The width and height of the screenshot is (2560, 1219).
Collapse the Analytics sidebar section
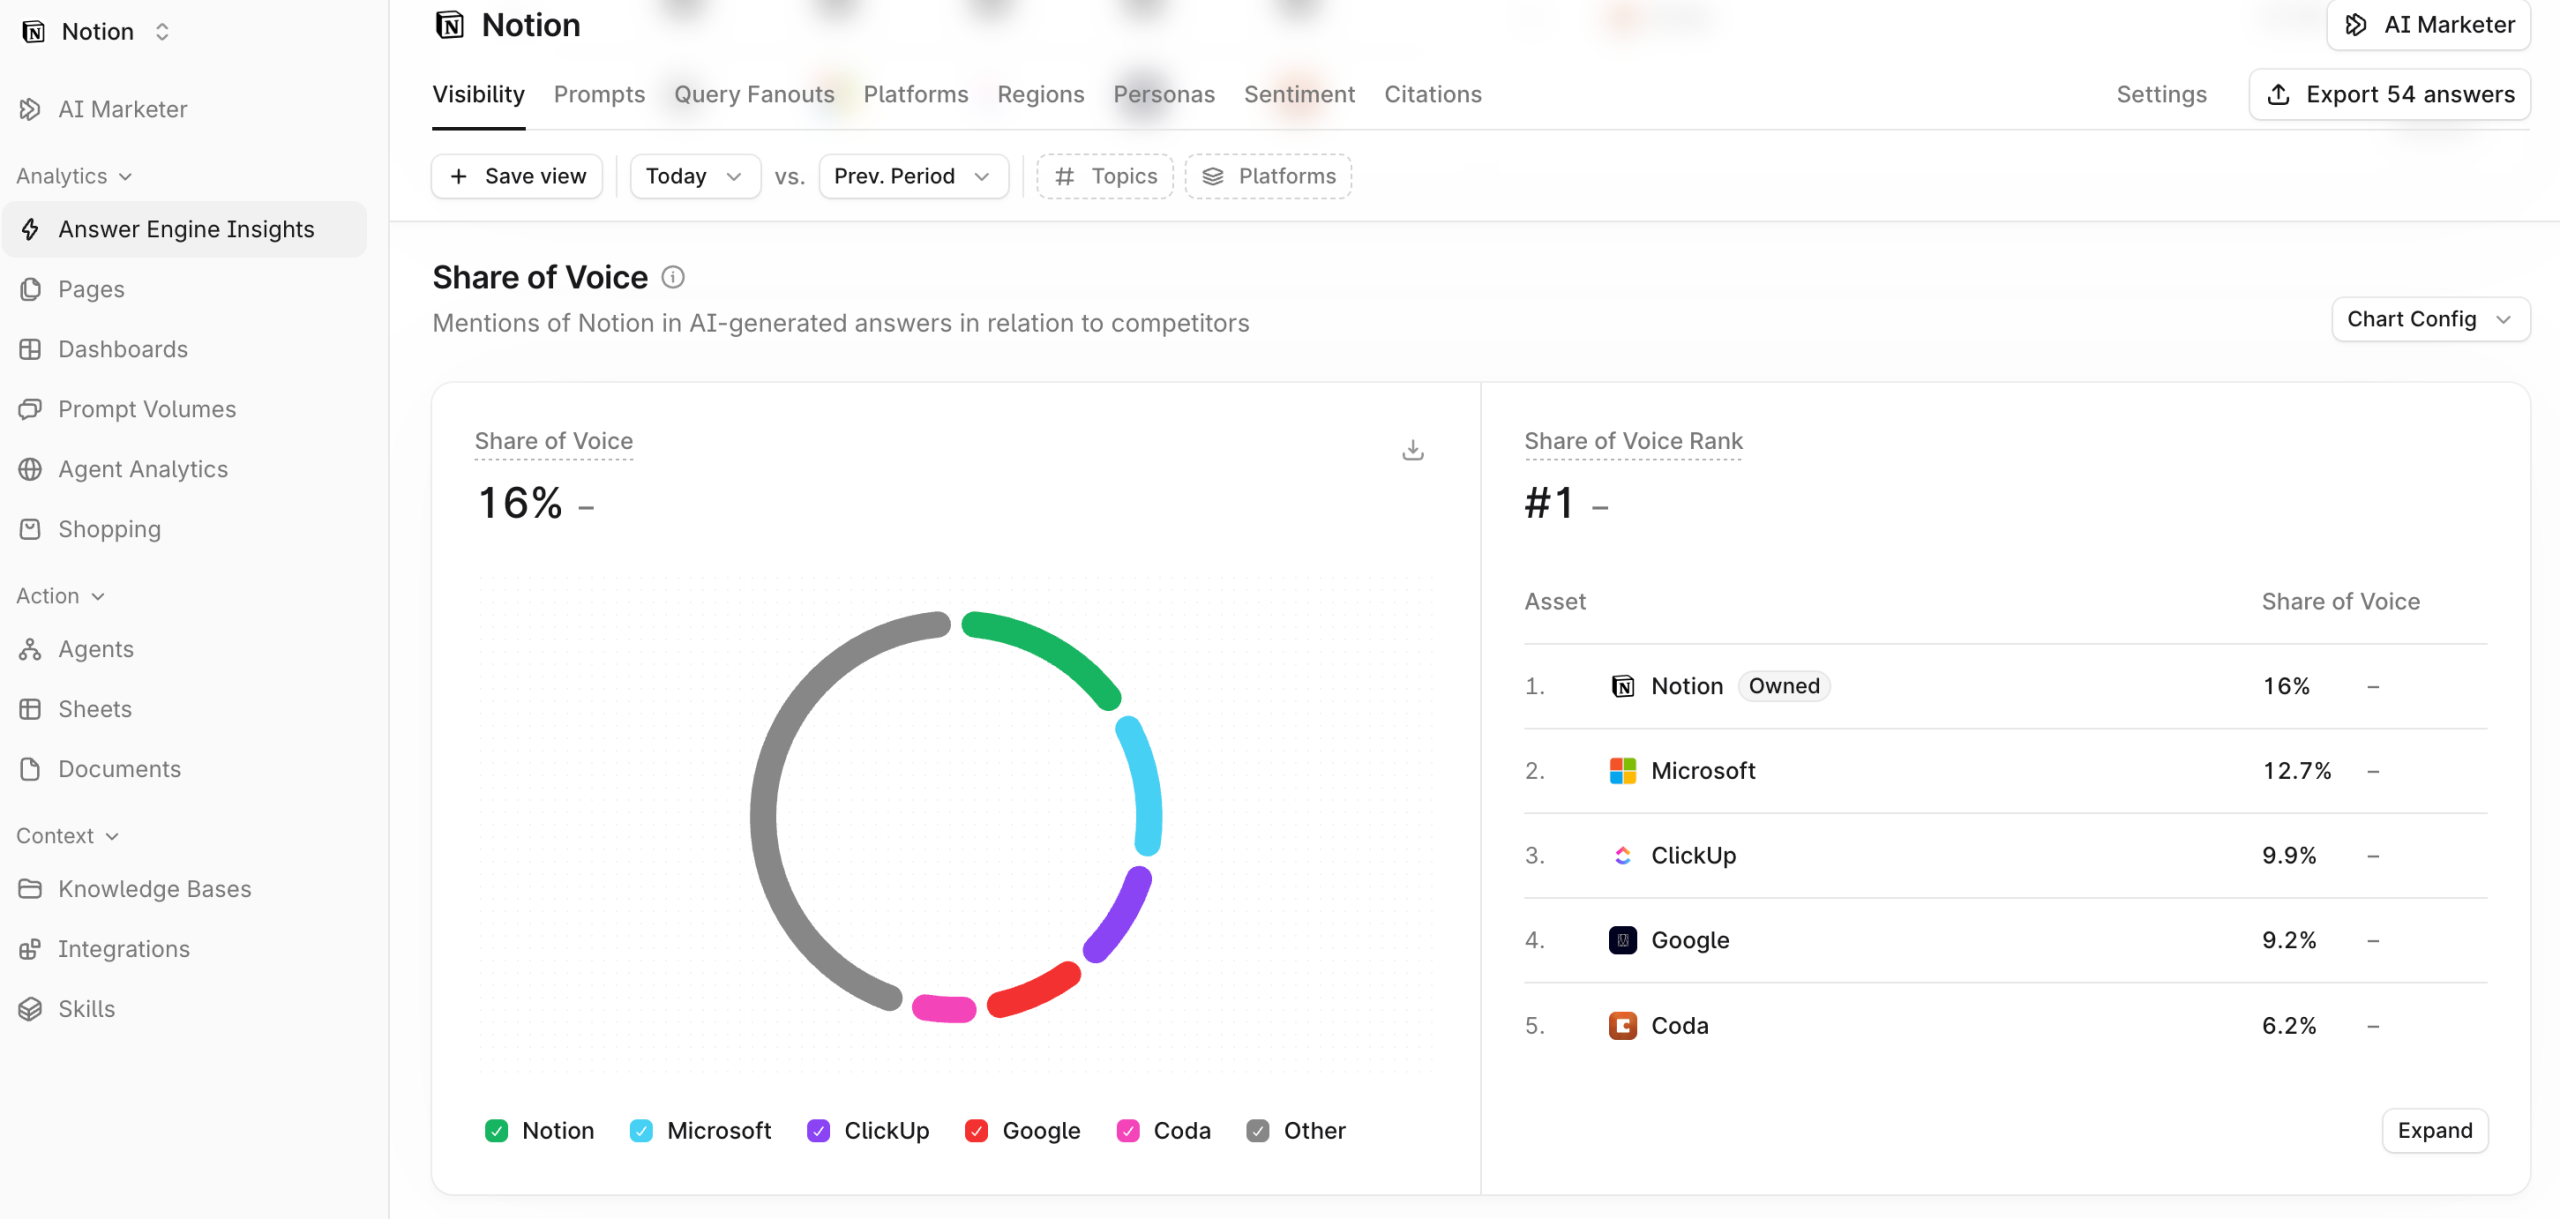click(x=74, y=176)
